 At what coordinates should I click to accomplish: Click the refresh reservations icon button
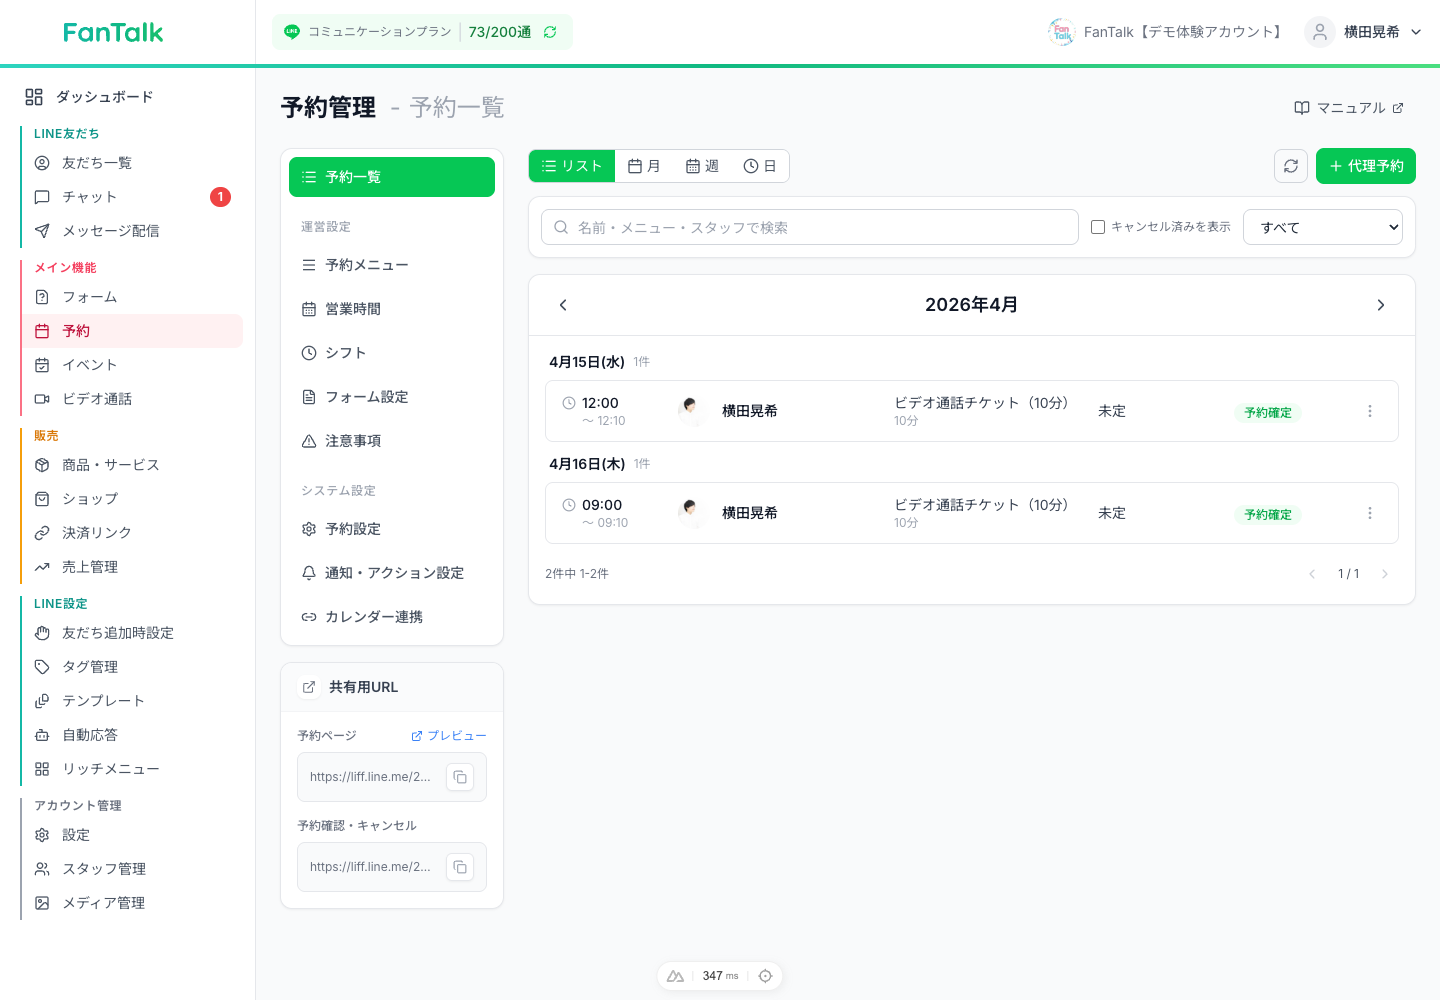1291,166
